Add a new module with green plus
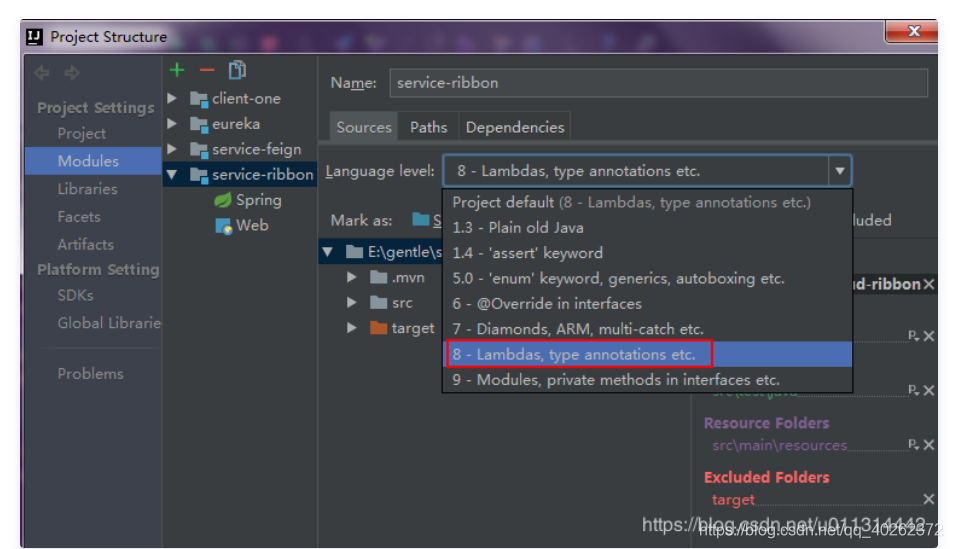This screenshot has width=953, height=549. click(177, 71)
